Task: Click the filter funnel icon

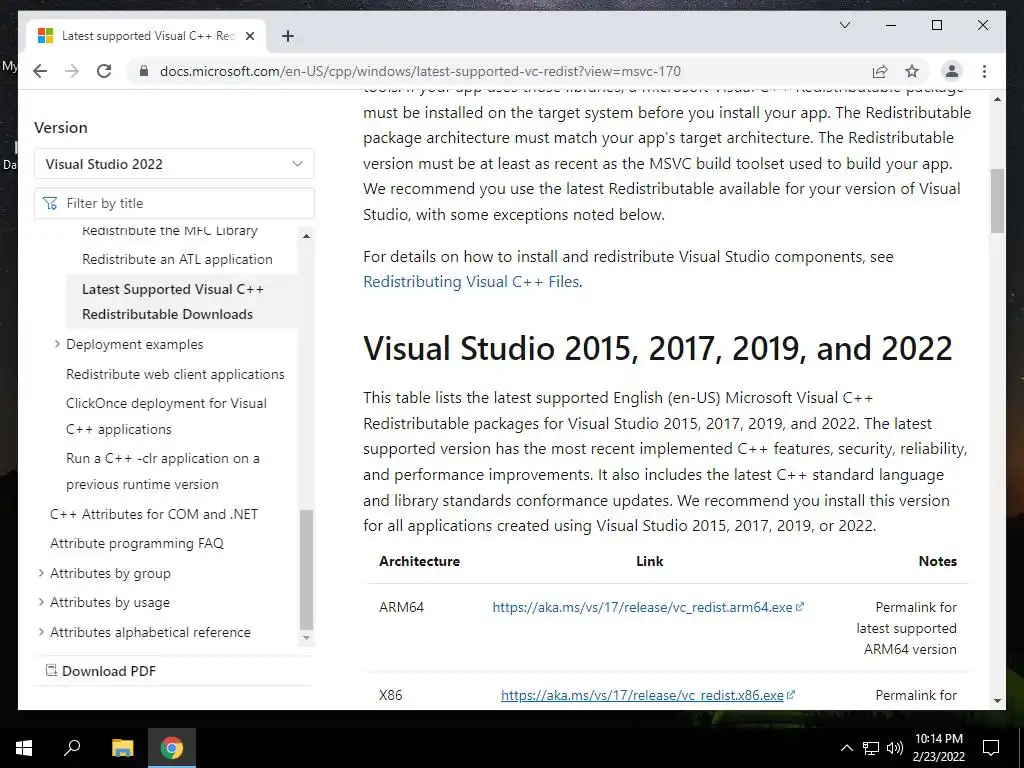Action: click(x=50, y=203)
